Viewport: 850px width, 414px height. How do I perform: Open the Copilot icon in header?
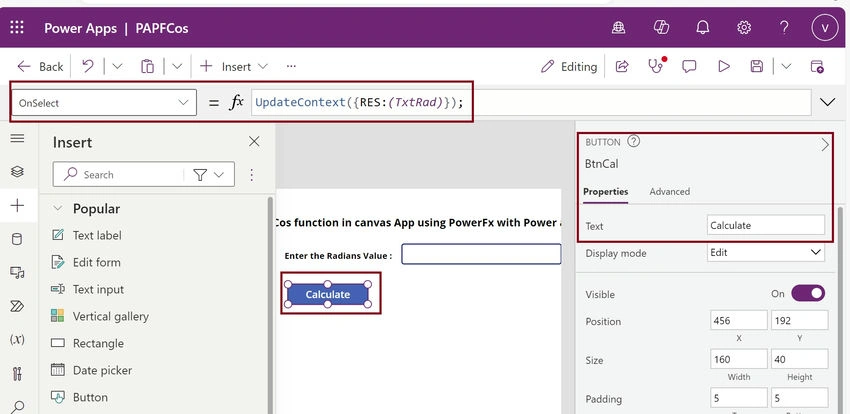pyautogui.click(x=661, y=28)
